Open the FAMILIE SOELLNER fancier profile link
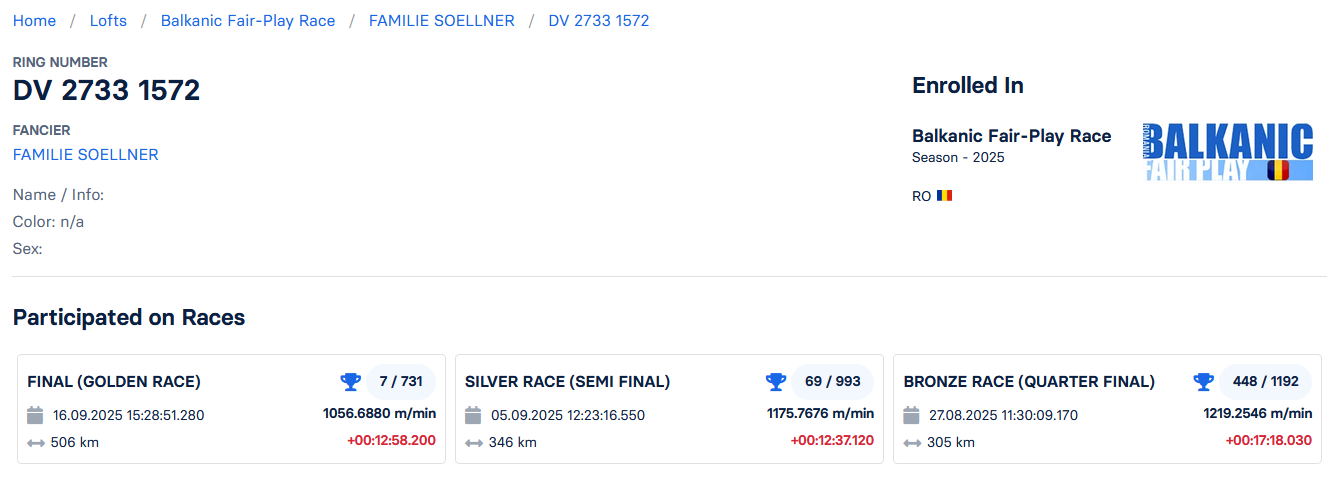This screenshot has height=485, width=1336. (x=85, y=154)
